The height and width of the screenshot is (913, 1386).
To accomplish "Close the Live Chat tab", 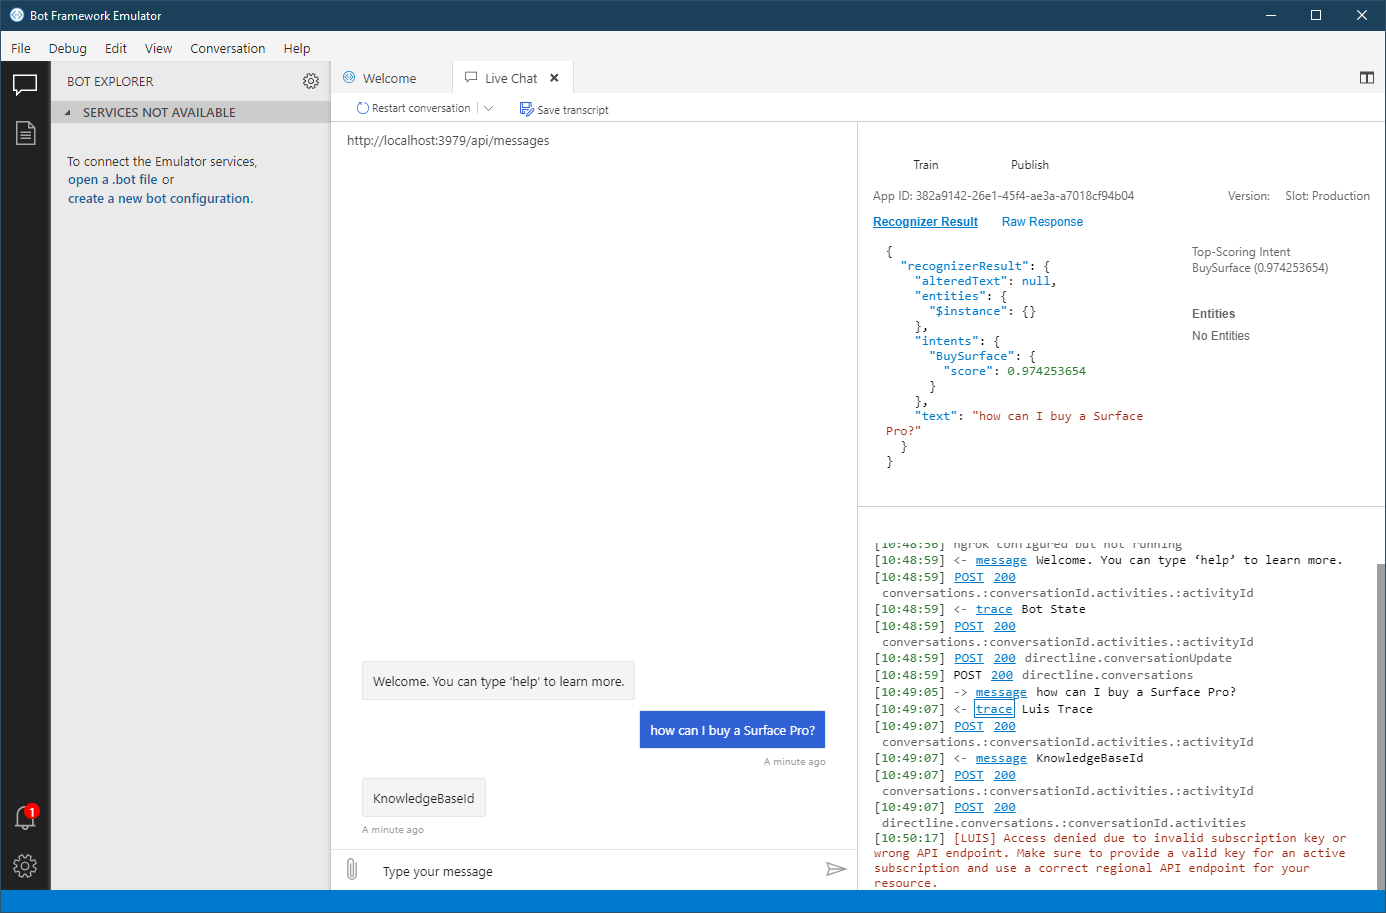I will (554, 78).
